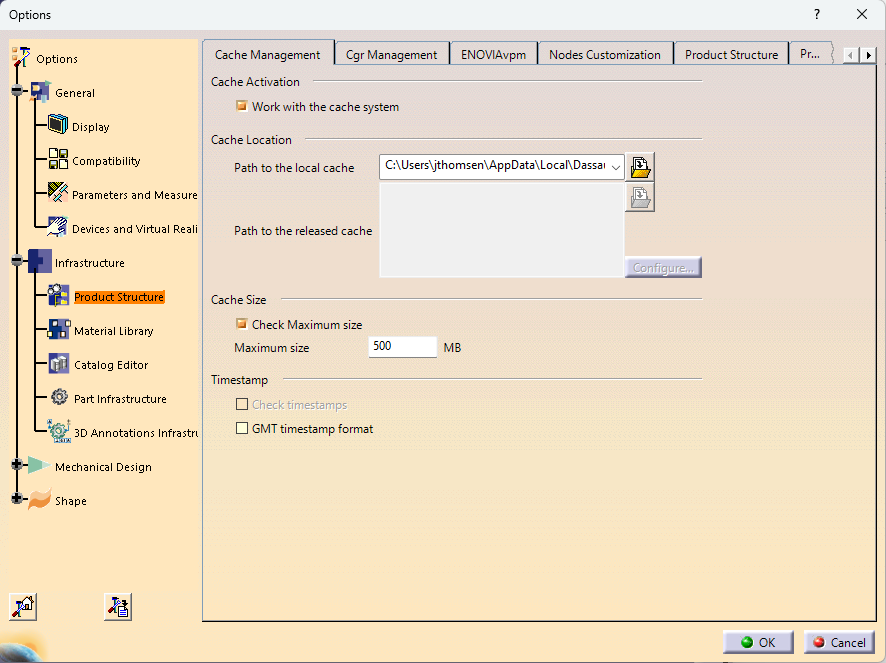The image size is (886, 663).
Task: Close the Options dialog window
Action: tap(862, 14)
